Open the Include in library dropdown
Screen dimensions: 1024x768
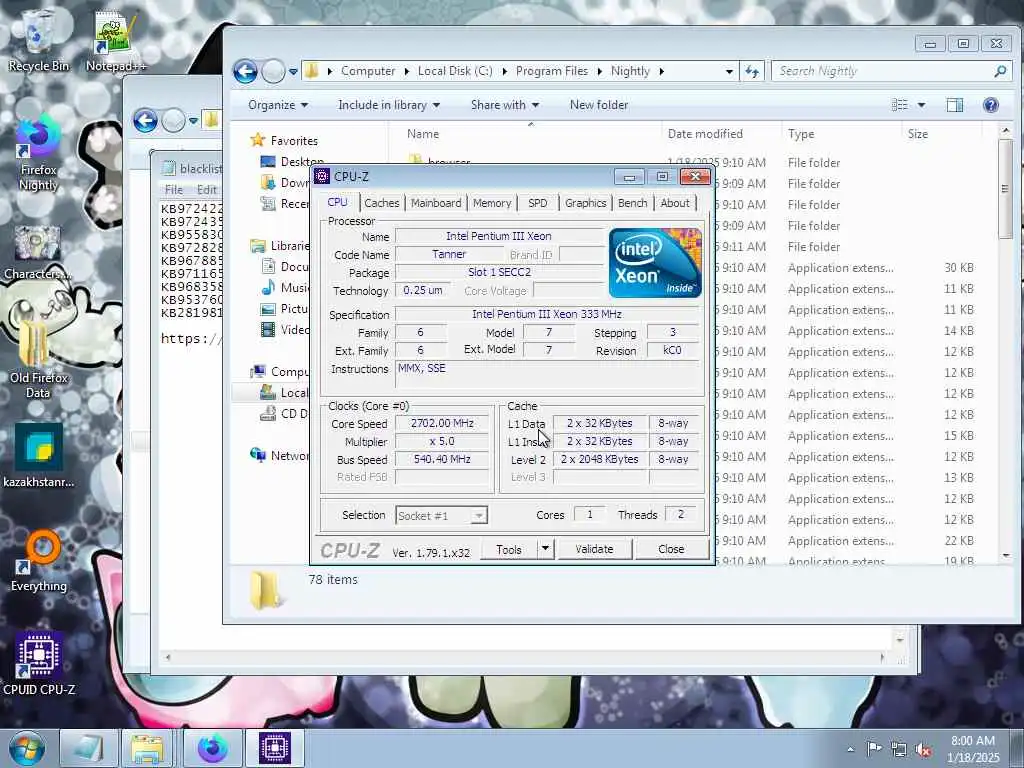pos(389,104)
